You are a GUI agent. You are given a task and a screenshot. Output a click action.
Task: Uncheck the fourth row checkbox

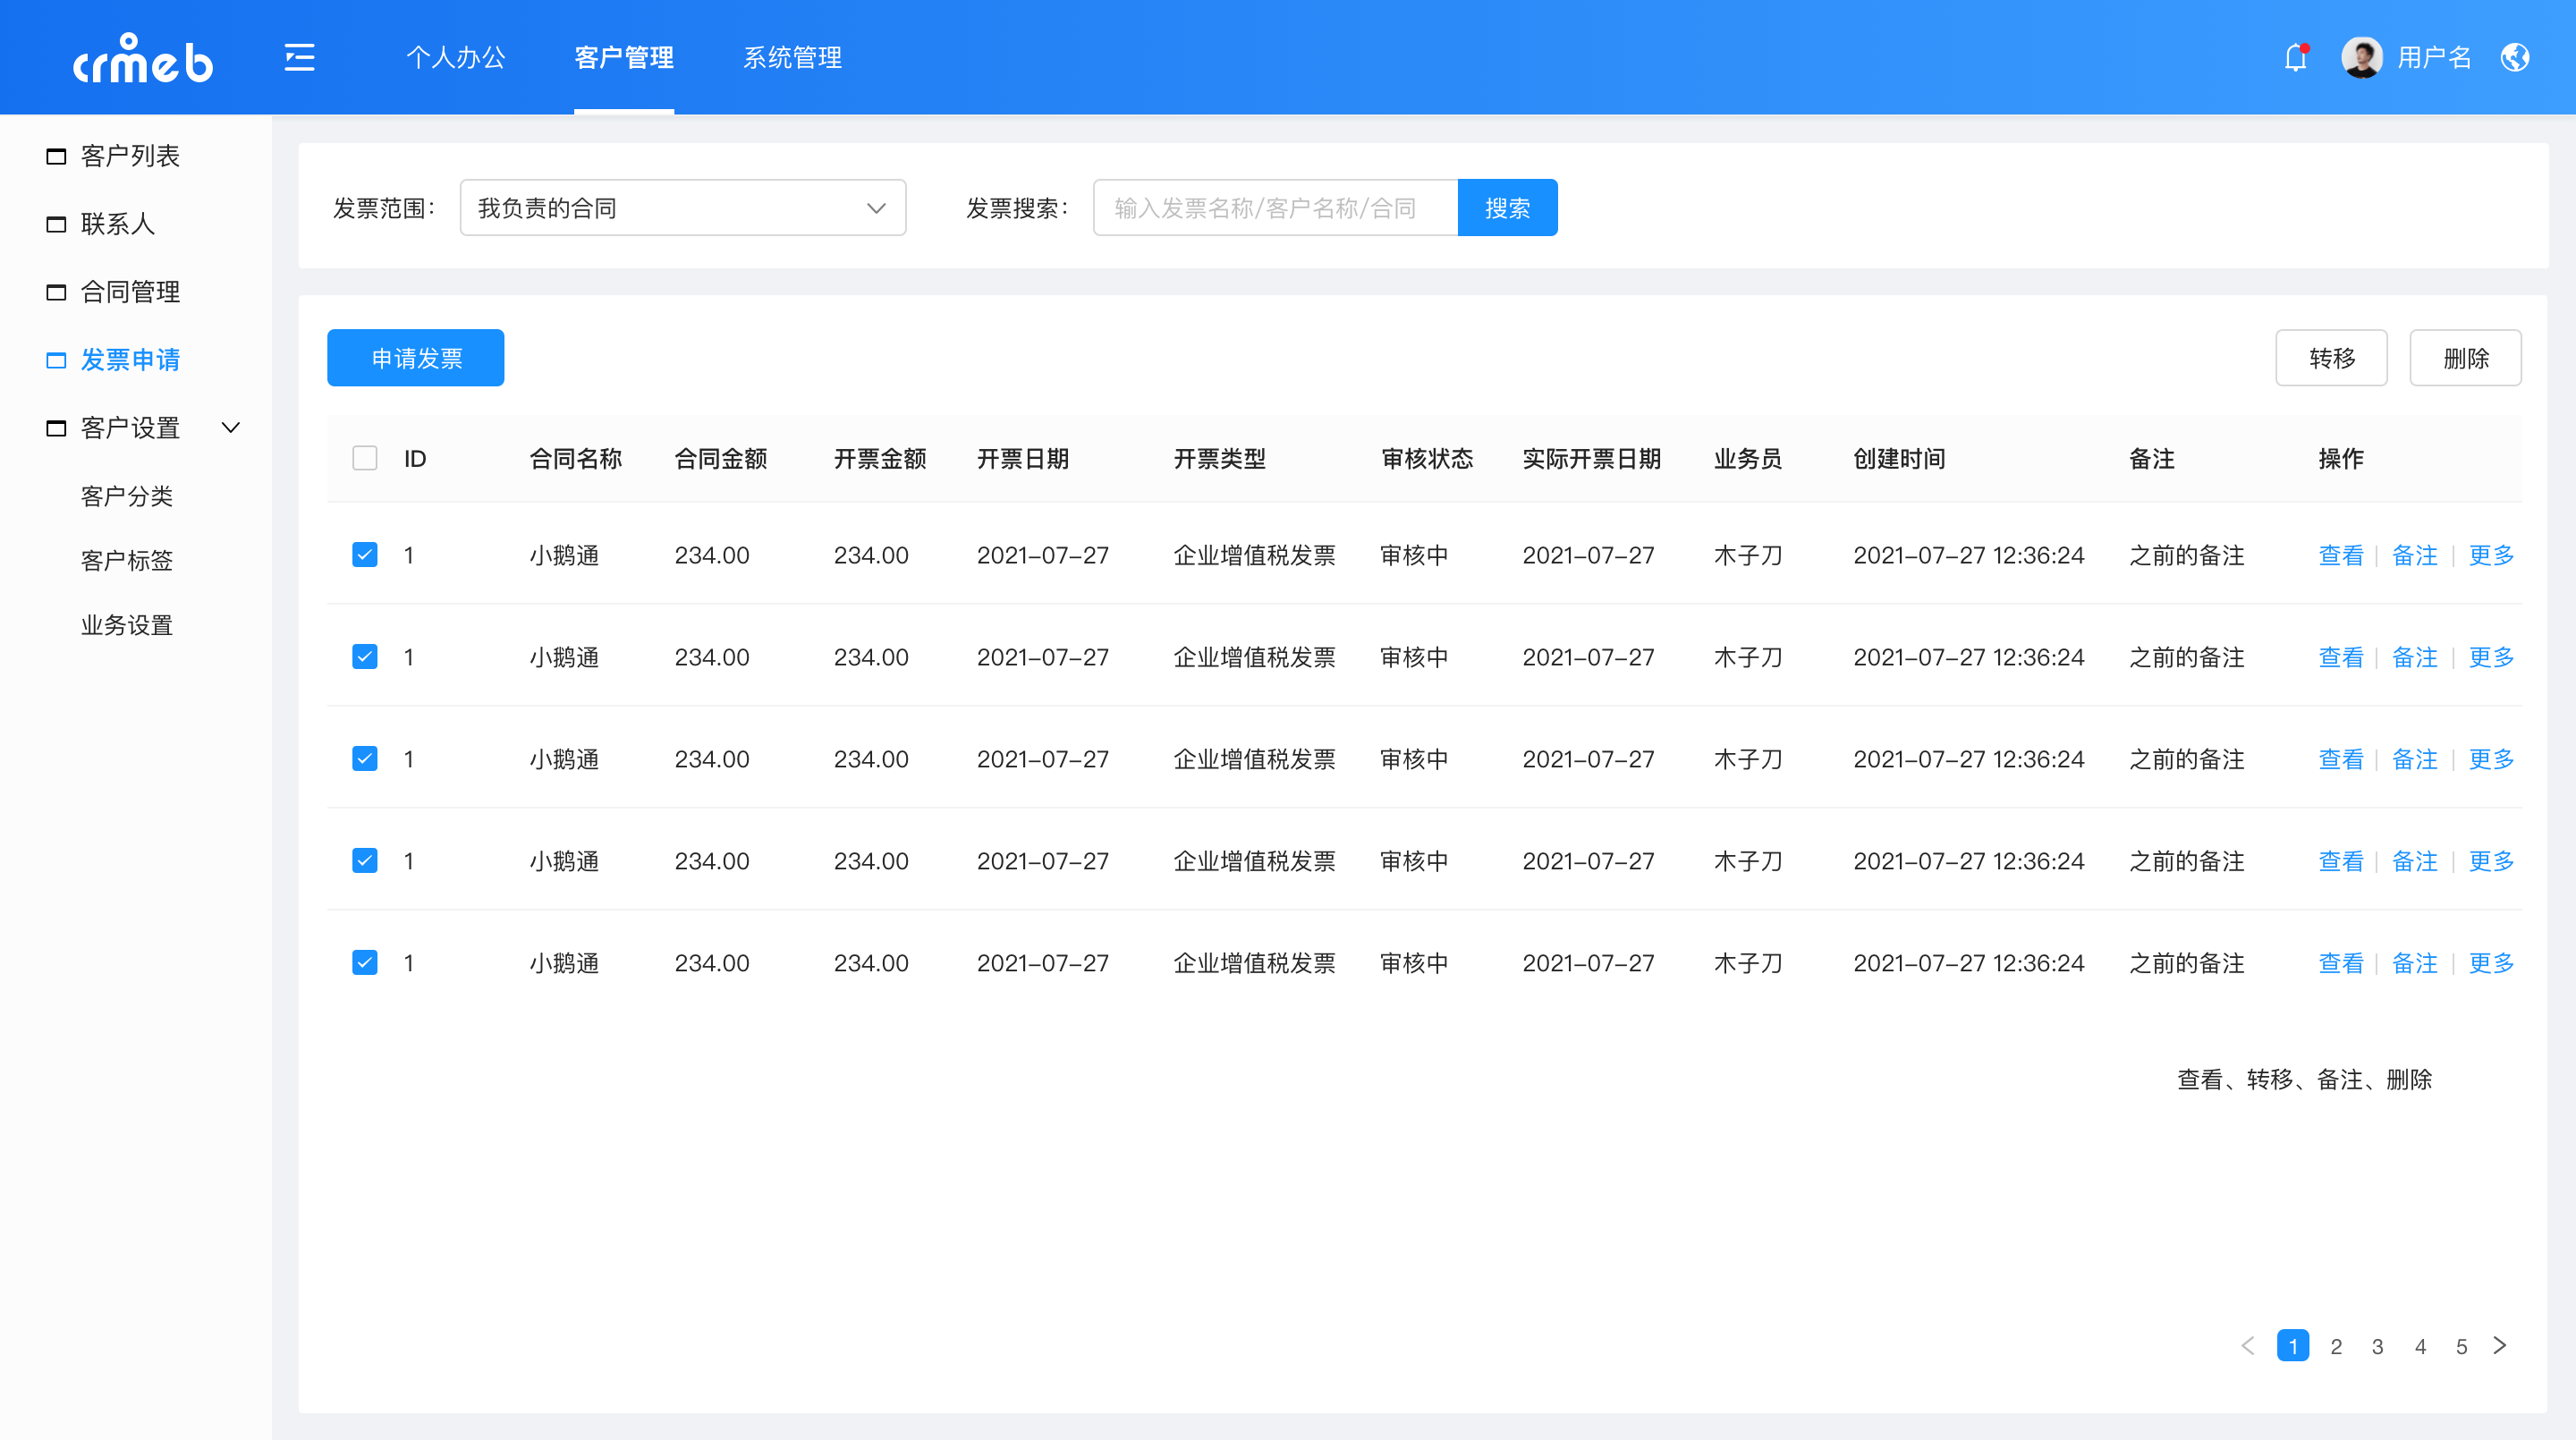click(365, 861)
